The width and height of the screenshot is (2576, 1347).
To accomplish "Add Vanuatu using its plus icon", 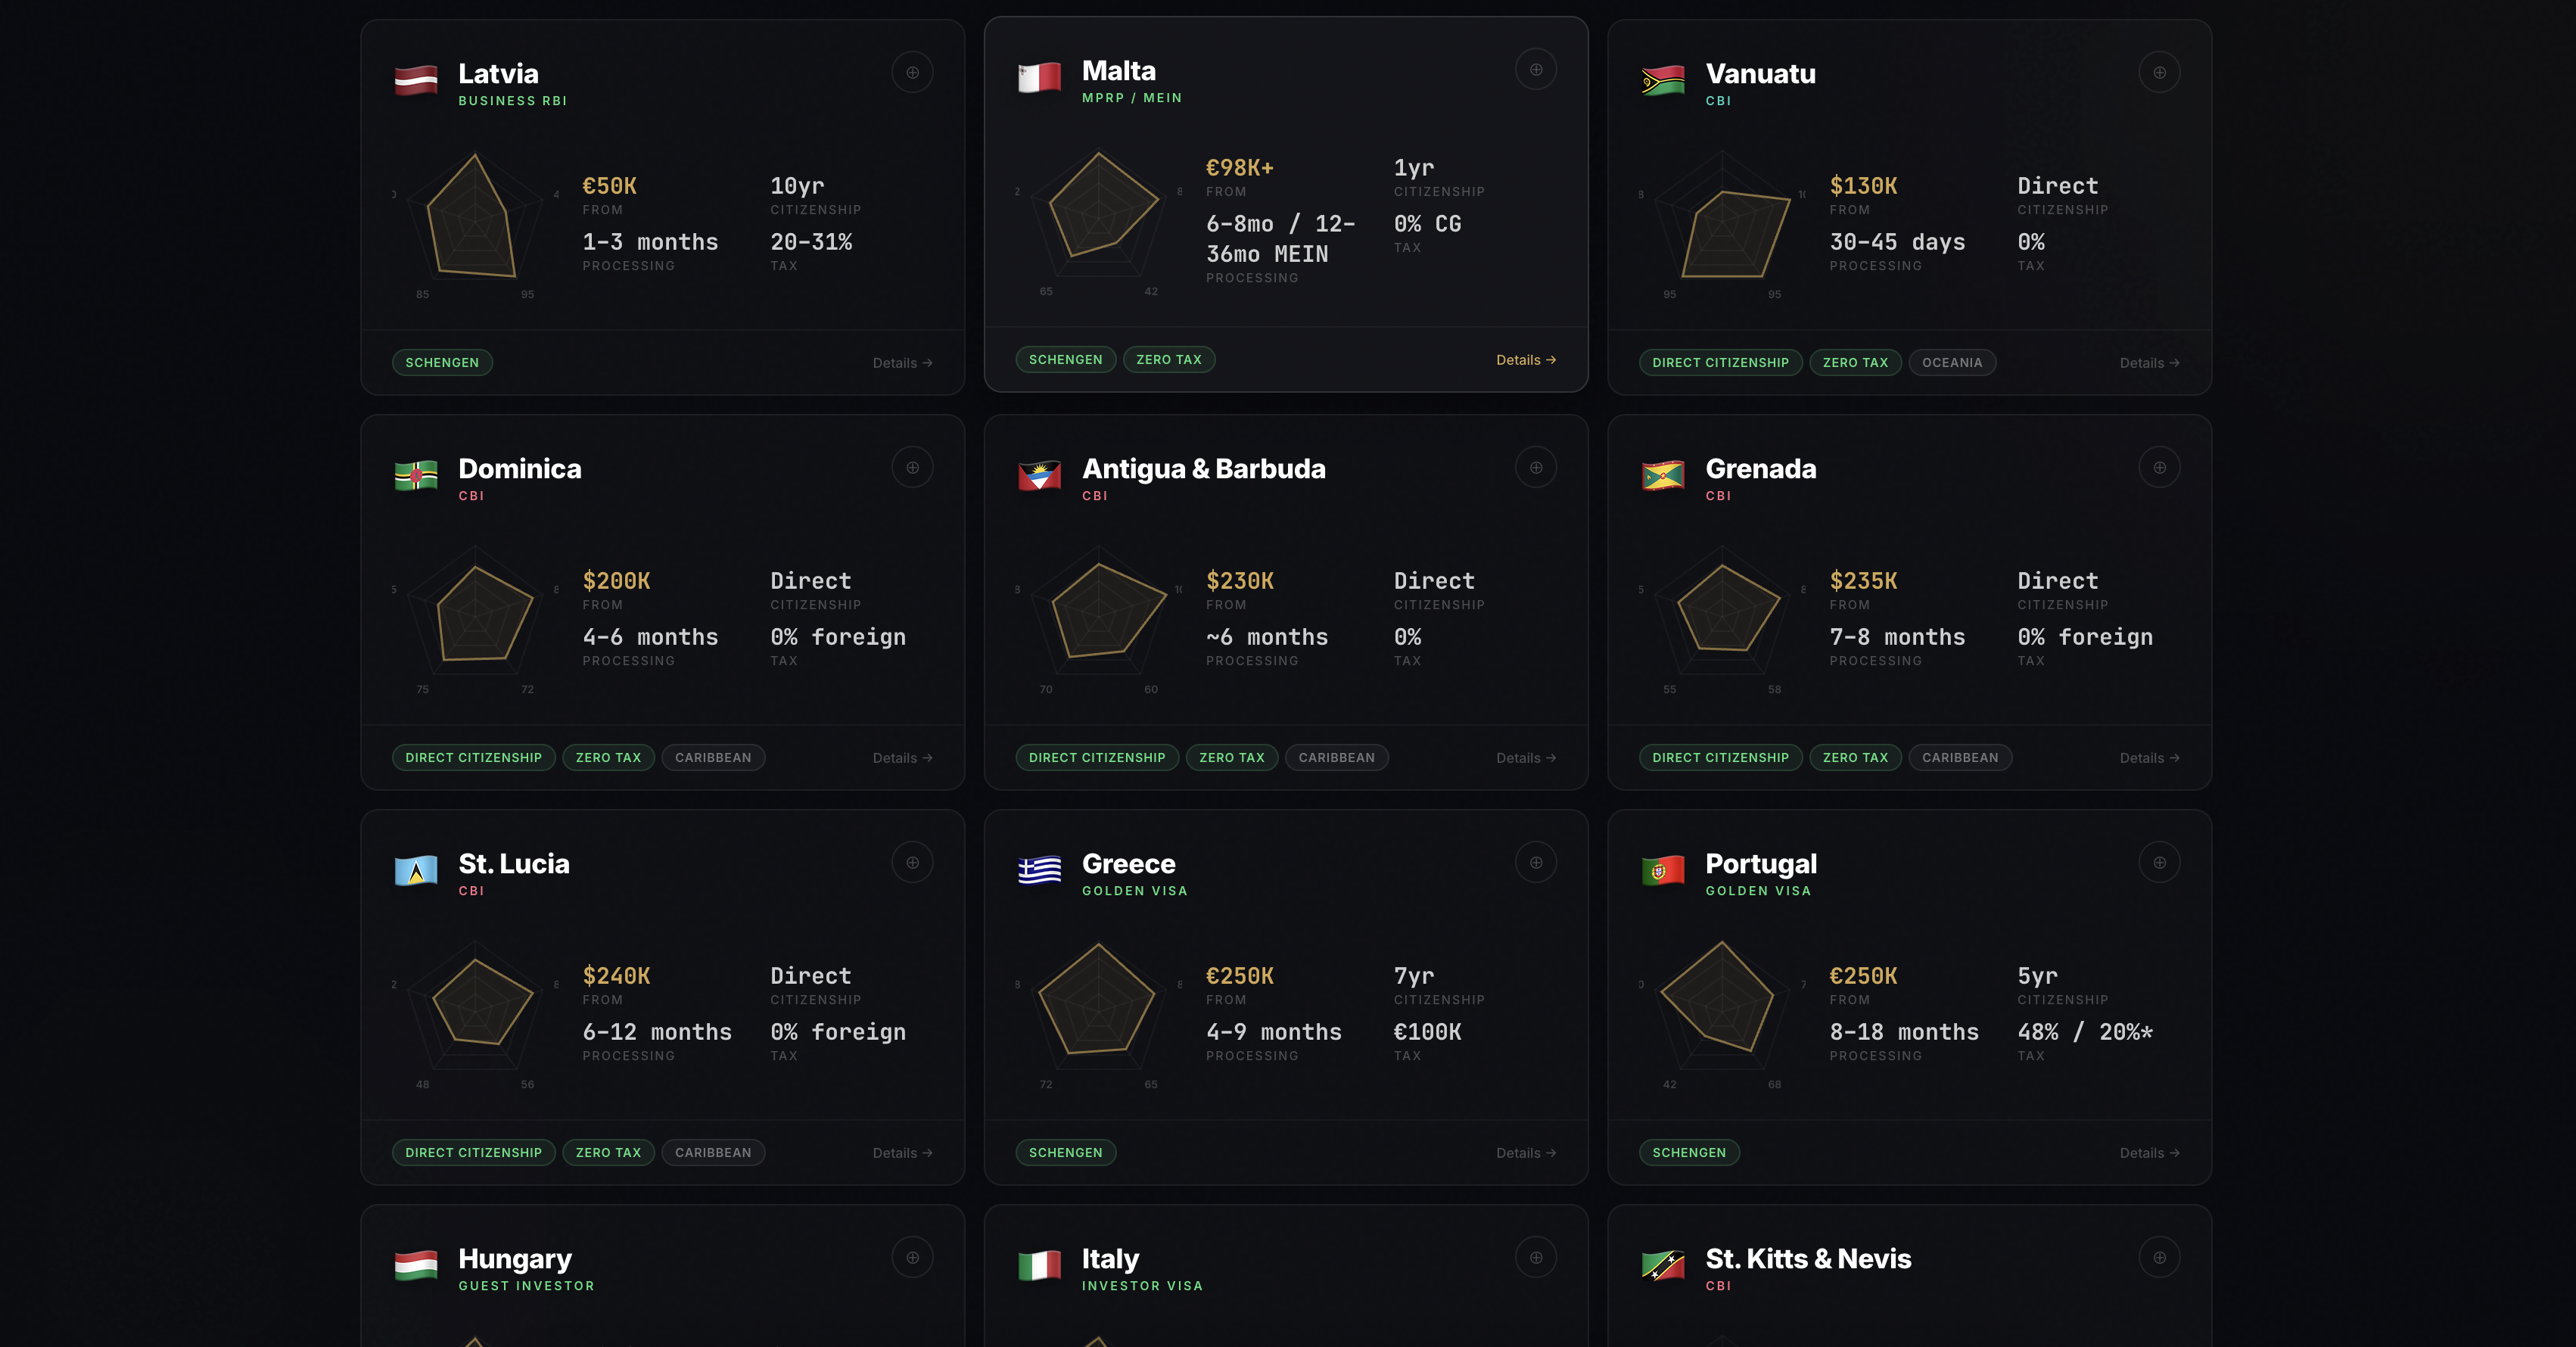I will [x=2160, y=71].
